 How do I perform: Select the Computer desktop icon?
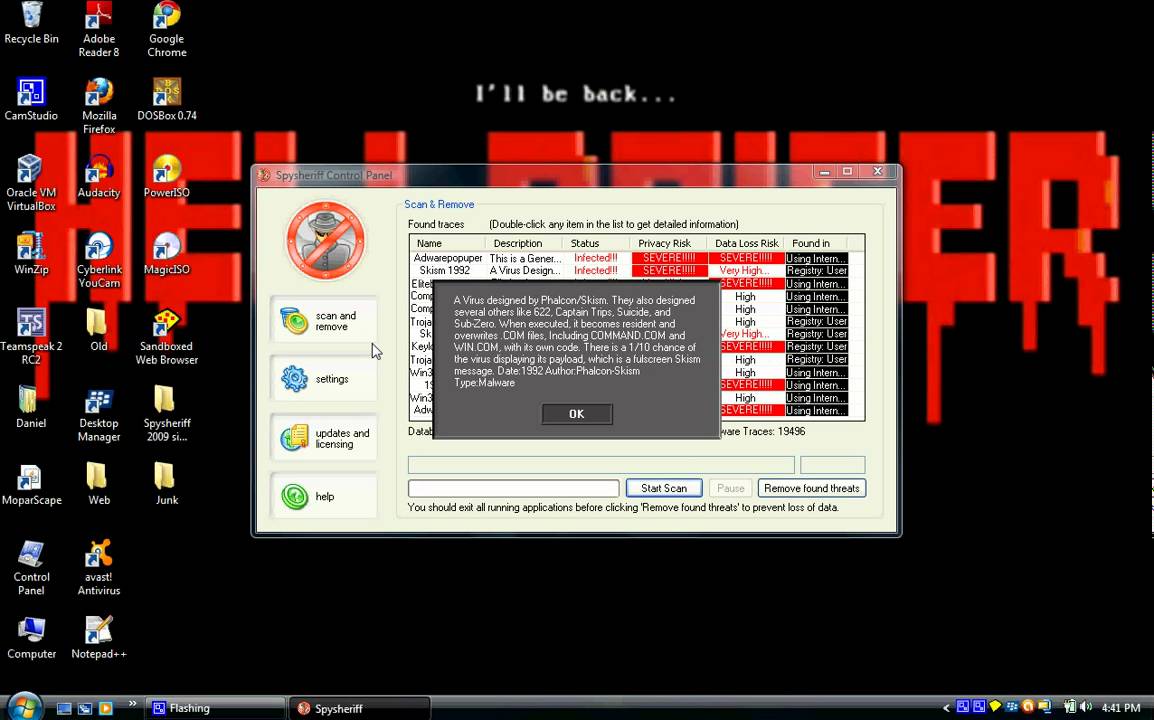coord(31,638)
